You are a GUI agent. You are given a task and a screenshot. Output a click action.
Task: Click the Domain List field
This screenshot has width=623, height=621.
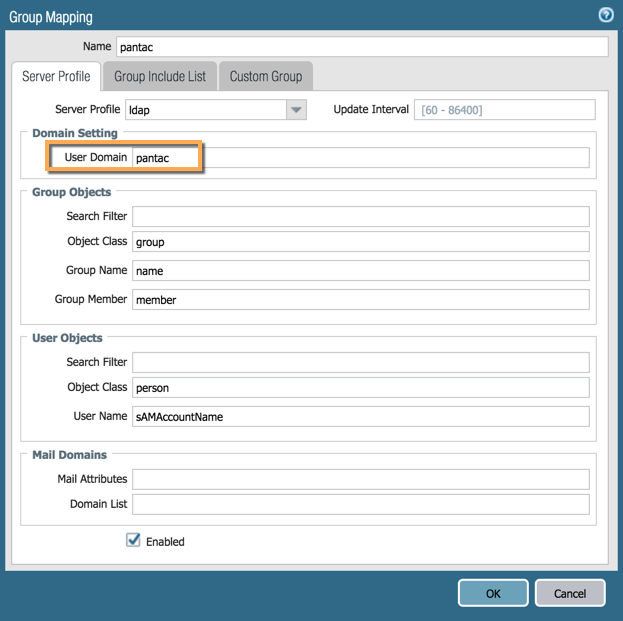pyautogui.click(x=361, y=504)
